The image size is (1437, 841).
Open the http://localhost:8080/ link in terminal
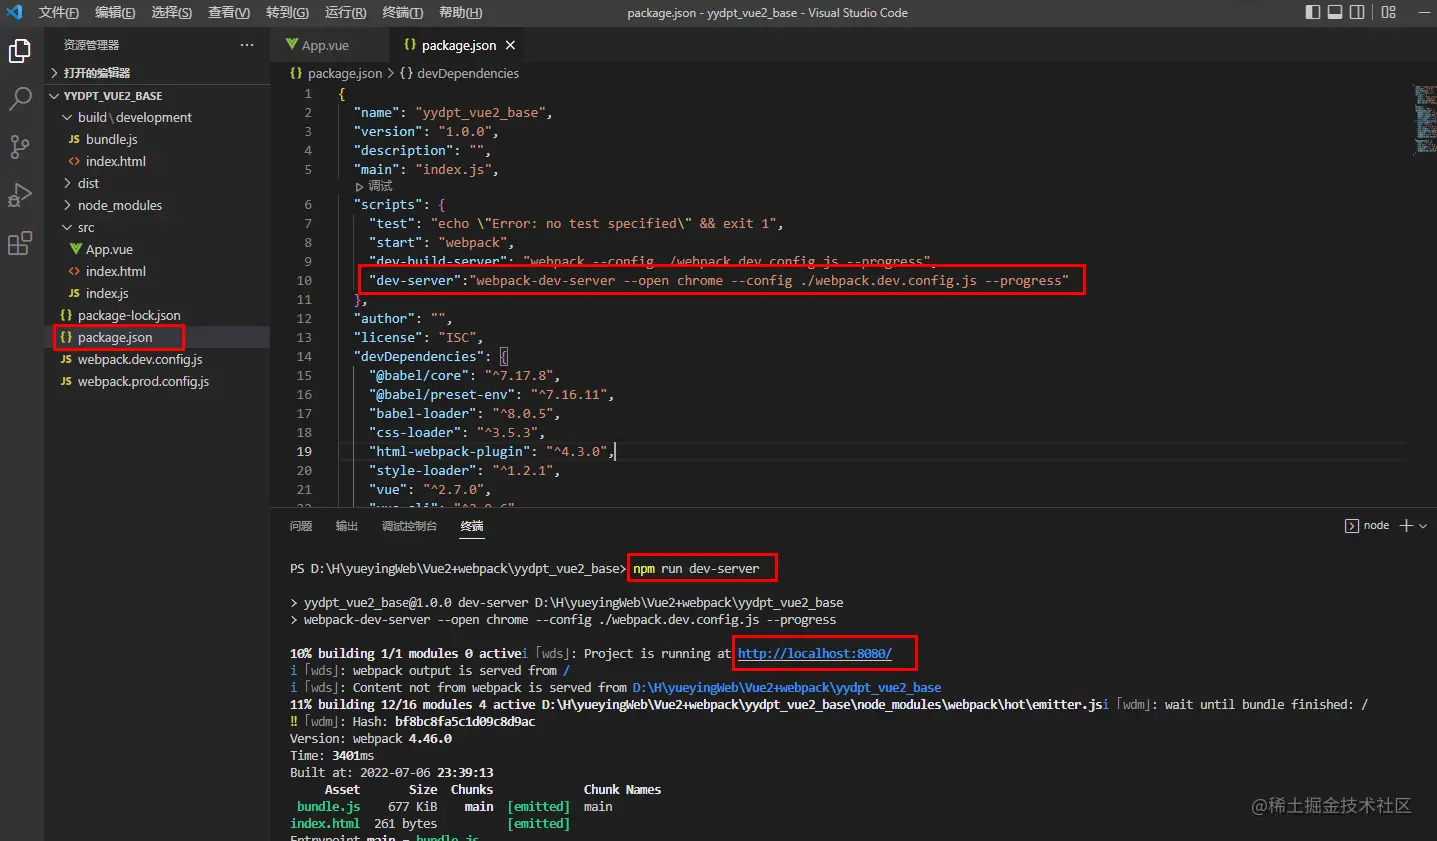click(x=814, y=653)
